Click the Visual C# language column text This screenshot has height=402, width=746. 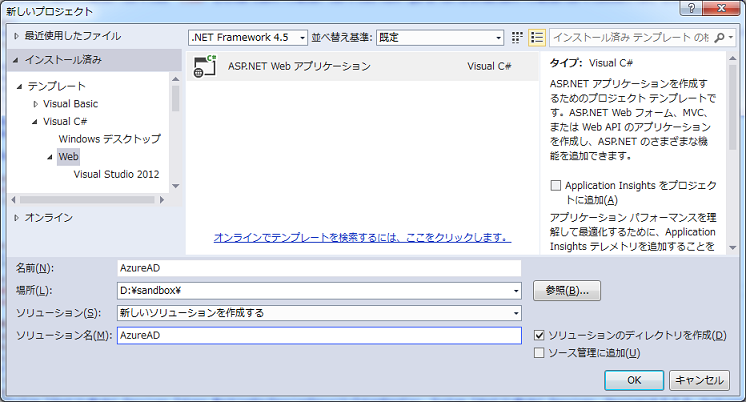(489, 67)
